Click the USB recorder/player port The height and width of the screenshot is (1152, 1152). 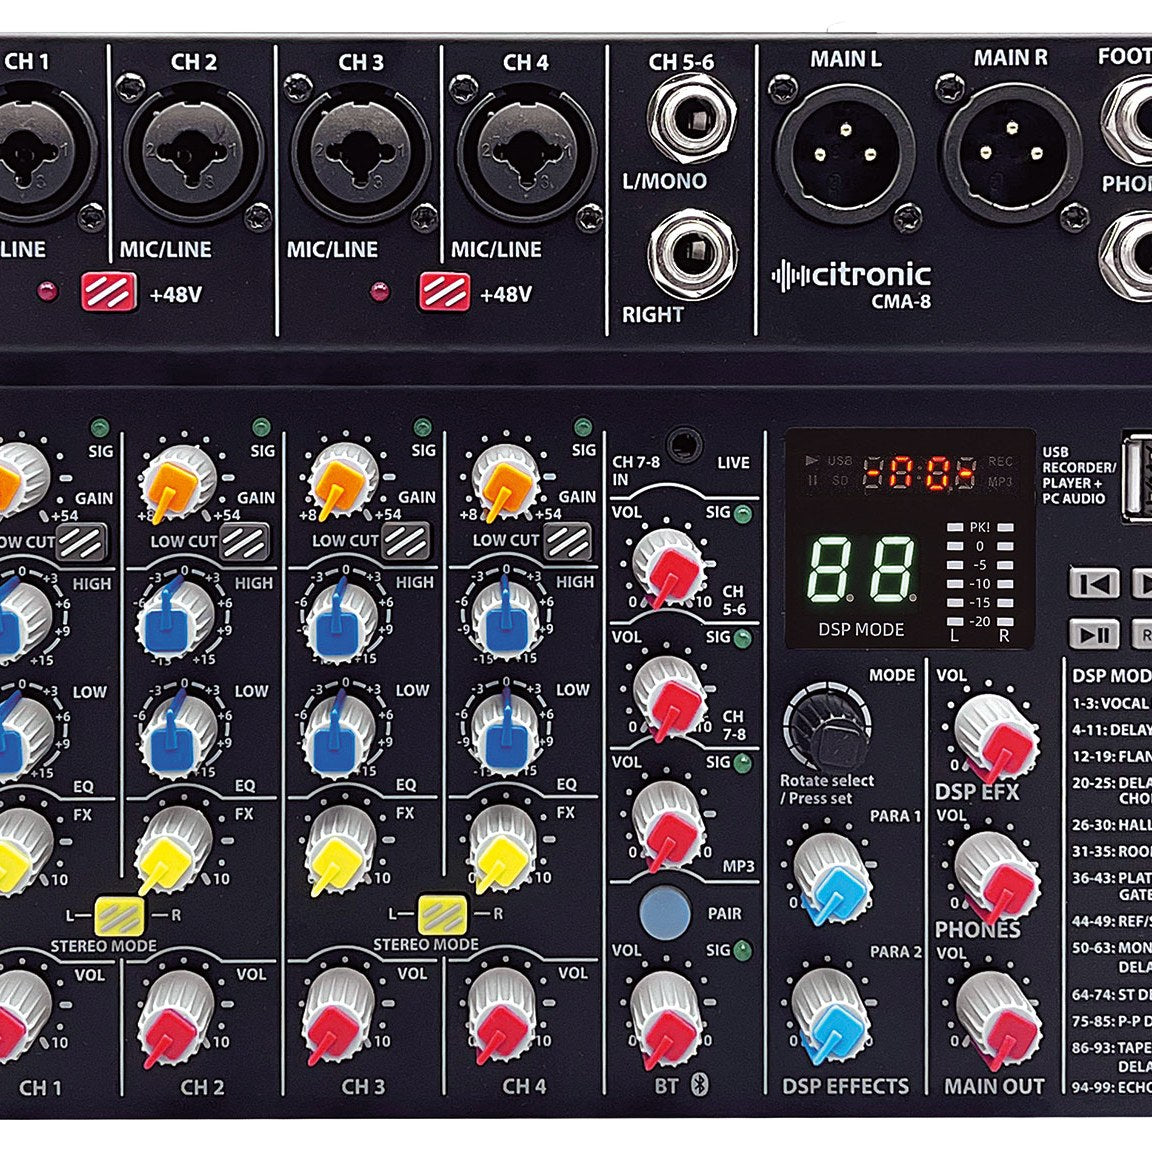1137,478
